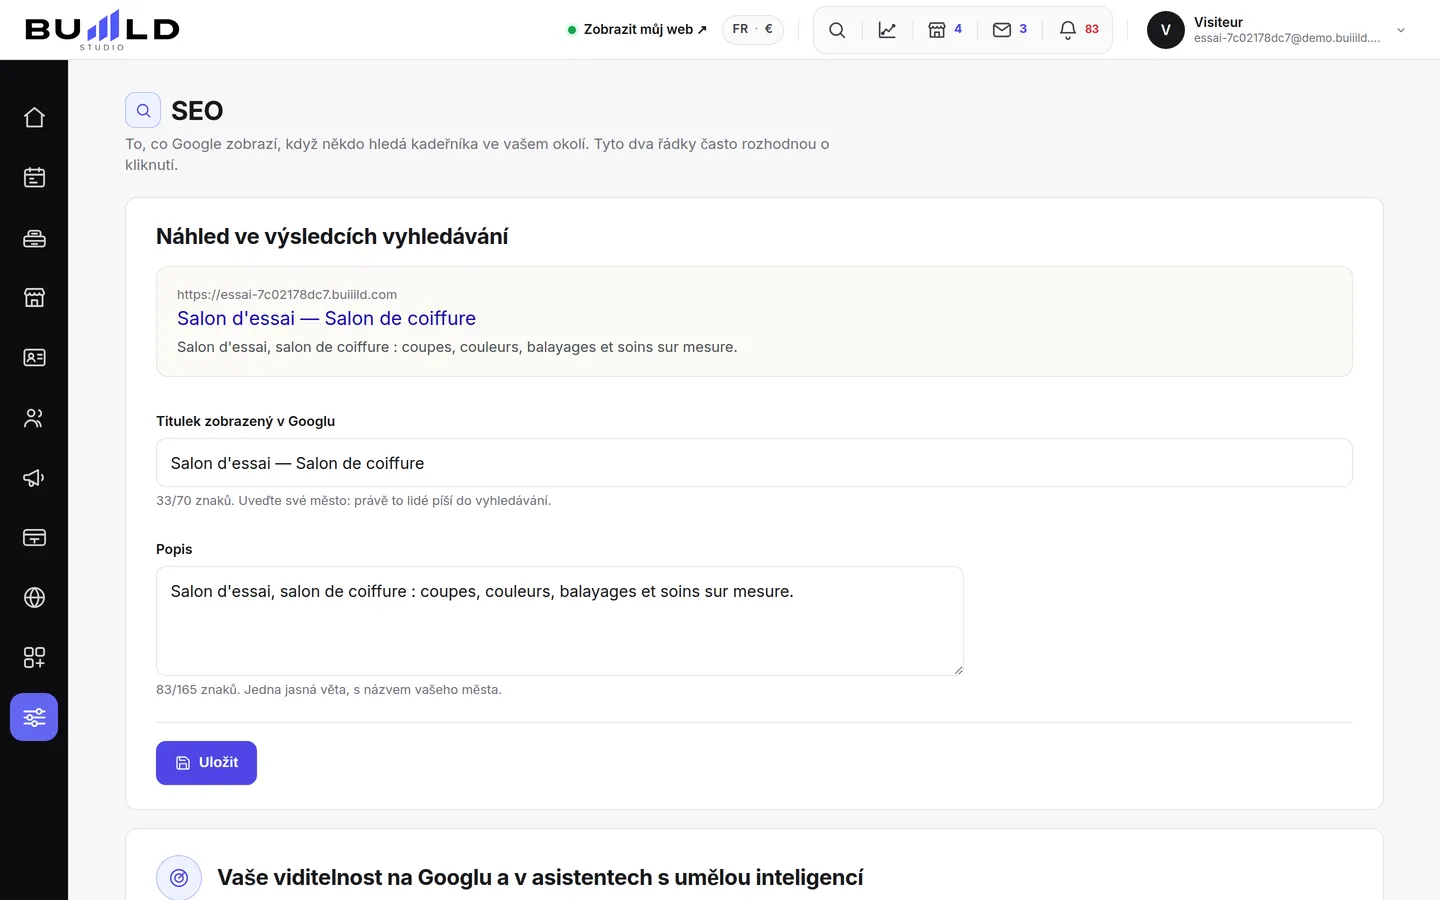The width and height of the screenshot is (1440, 900).
Task: Select the active settings sliders icon in sidebar
Action: coord(34,717)
